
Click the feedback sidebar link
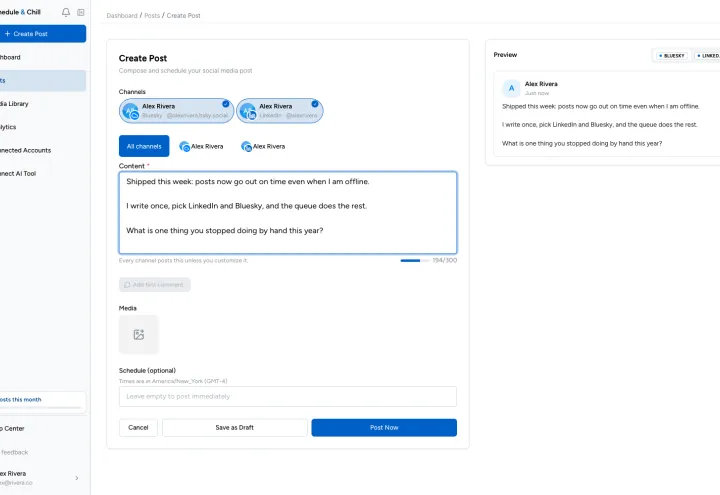tap(43, 452)
